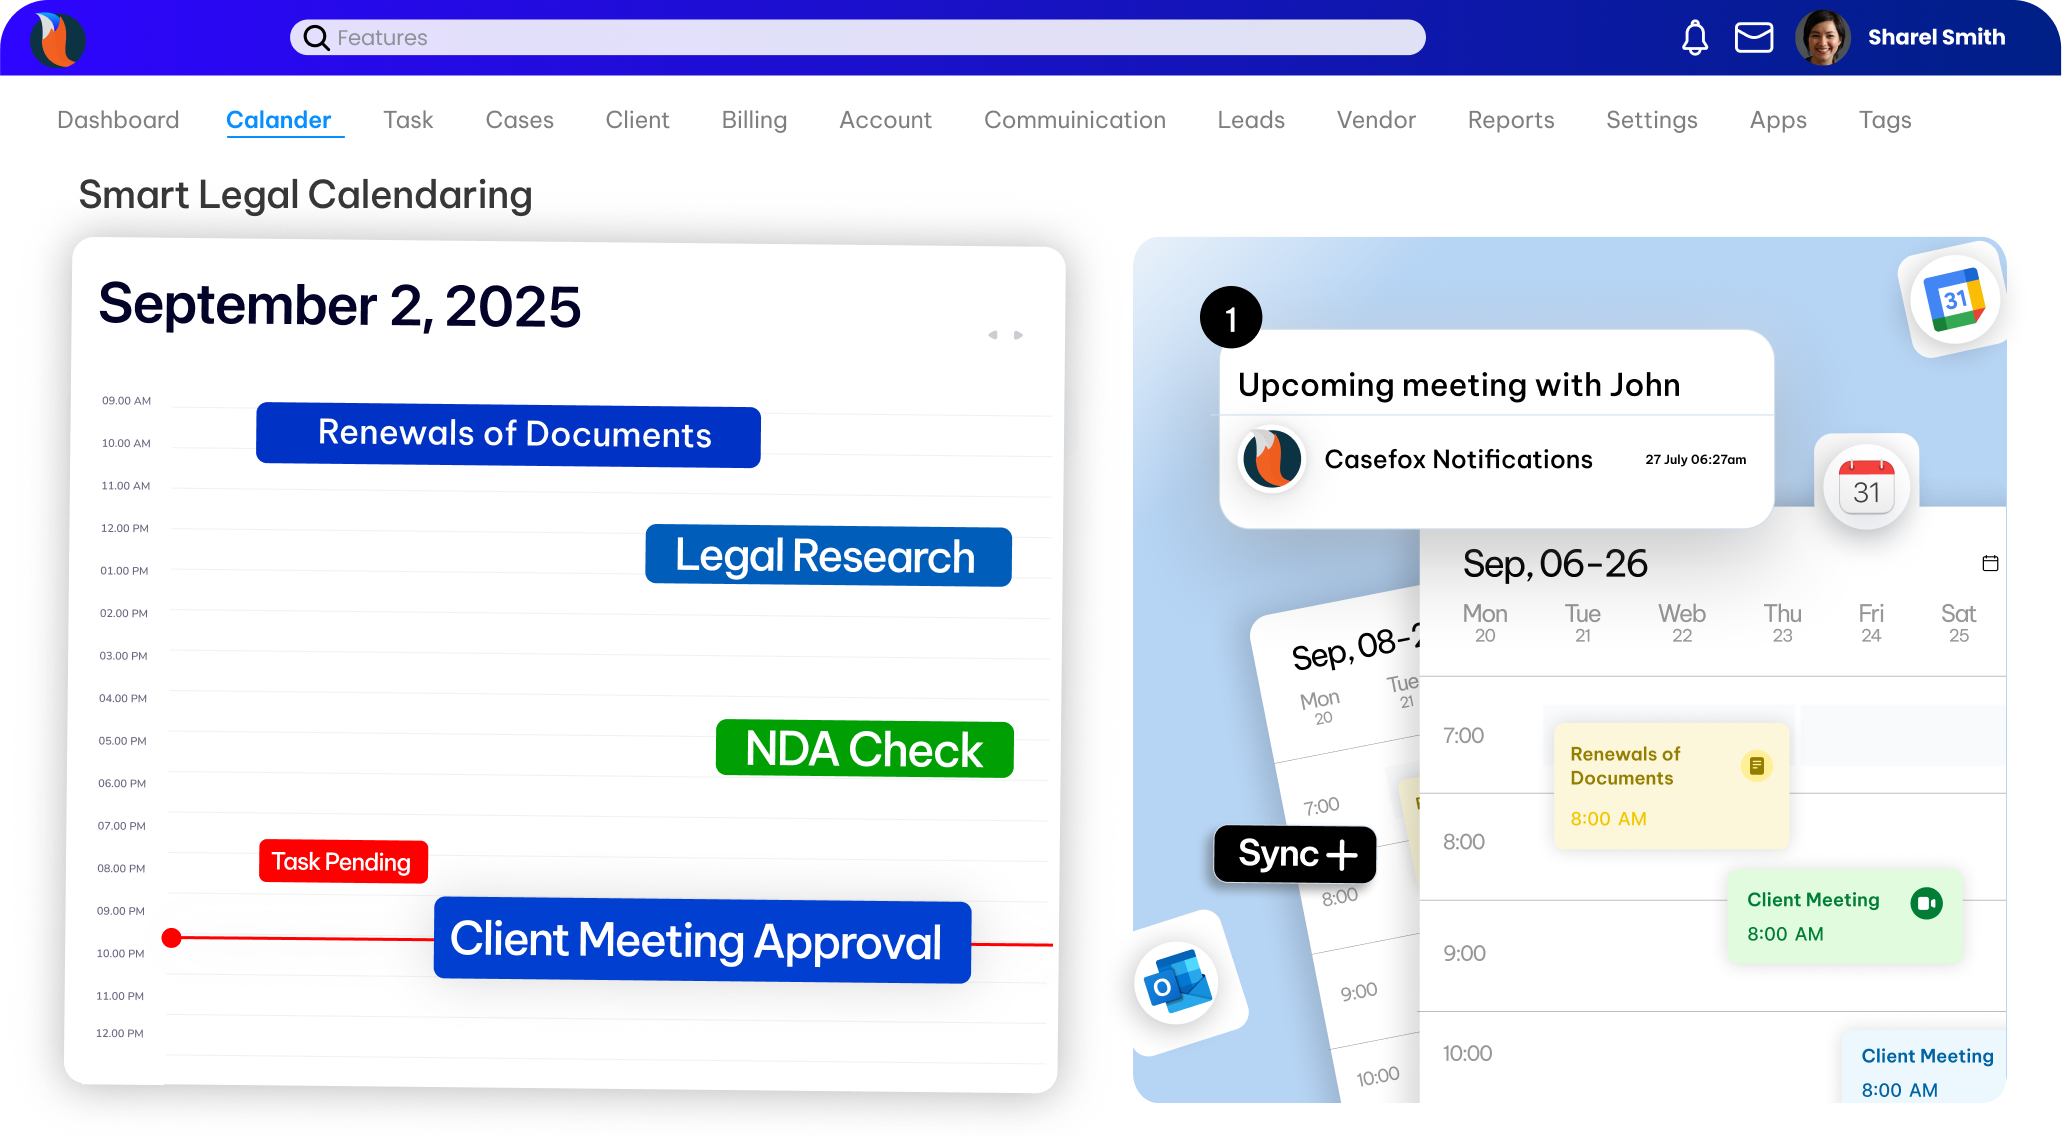This screenshot has width=2062, height=1136.
Task: Open the small calendar picker beside Sep, 06-26
Action: pos(1990,564)
